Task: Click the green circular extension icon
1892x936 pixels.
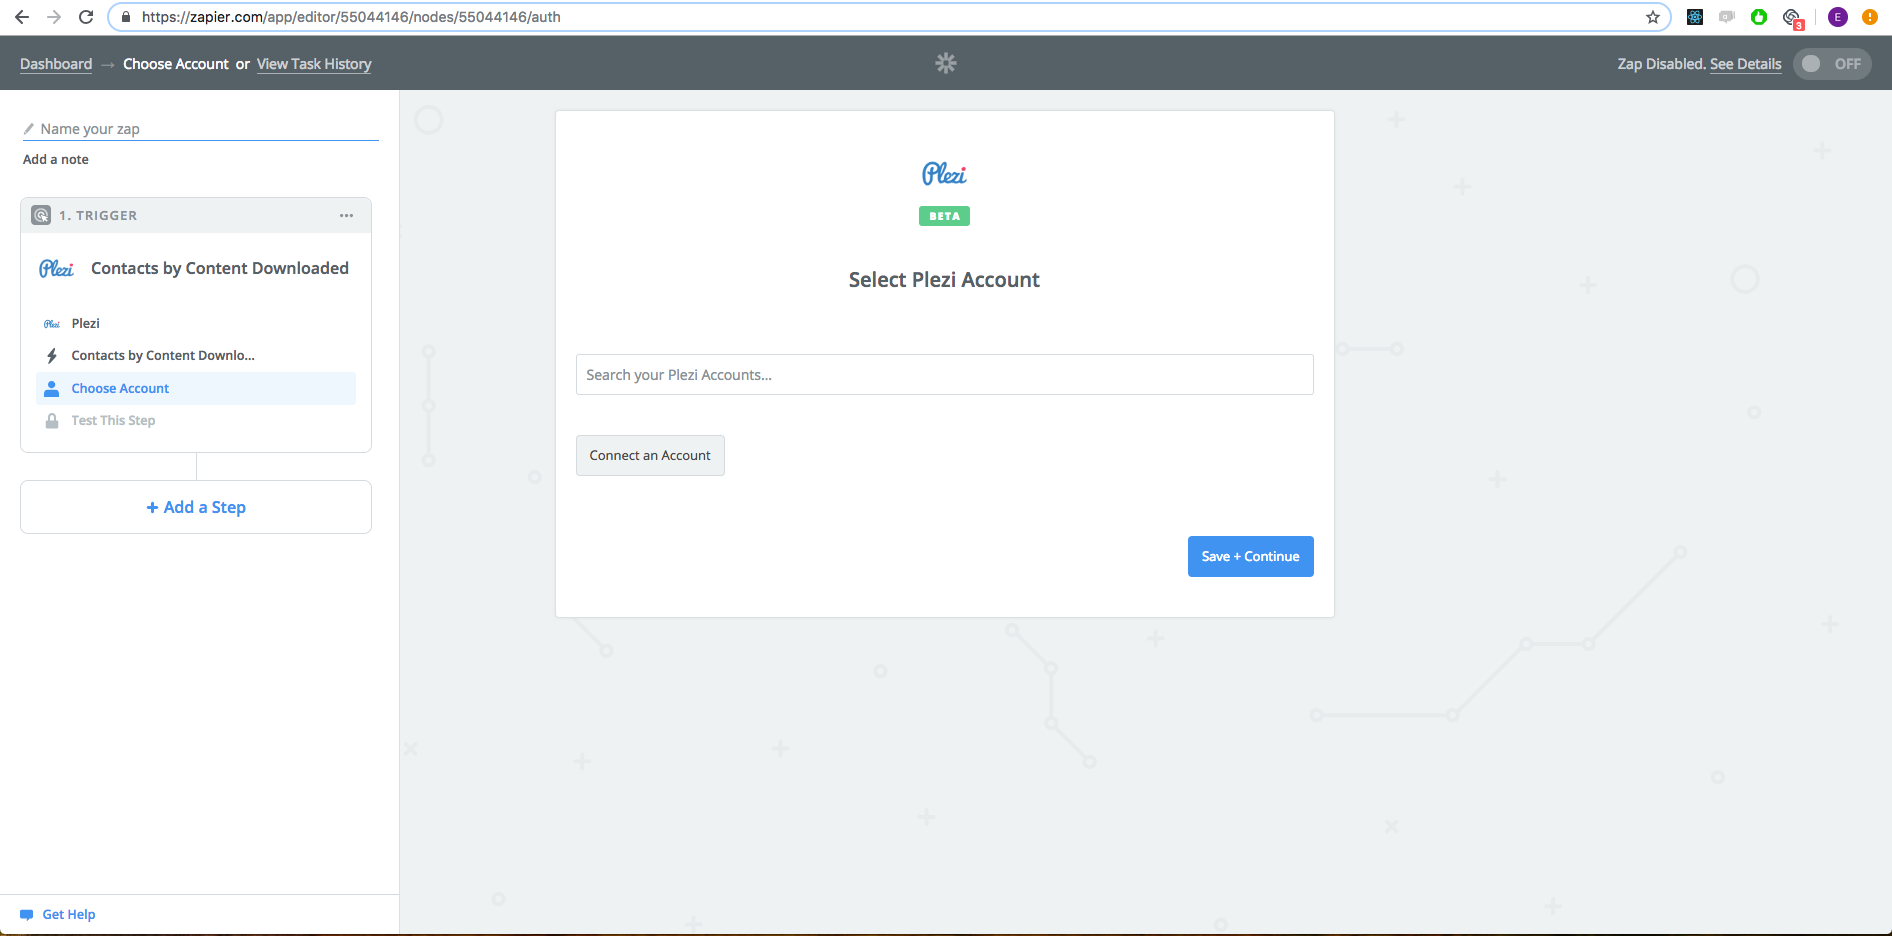Action: (1759, 17)
